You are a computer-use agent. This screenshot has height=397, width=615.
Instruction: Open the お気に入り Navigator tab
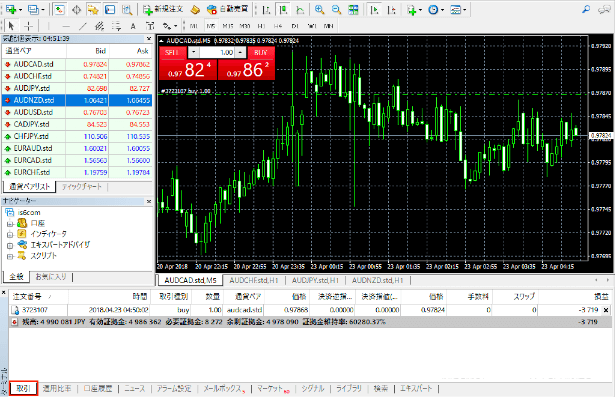coord(51,277)
